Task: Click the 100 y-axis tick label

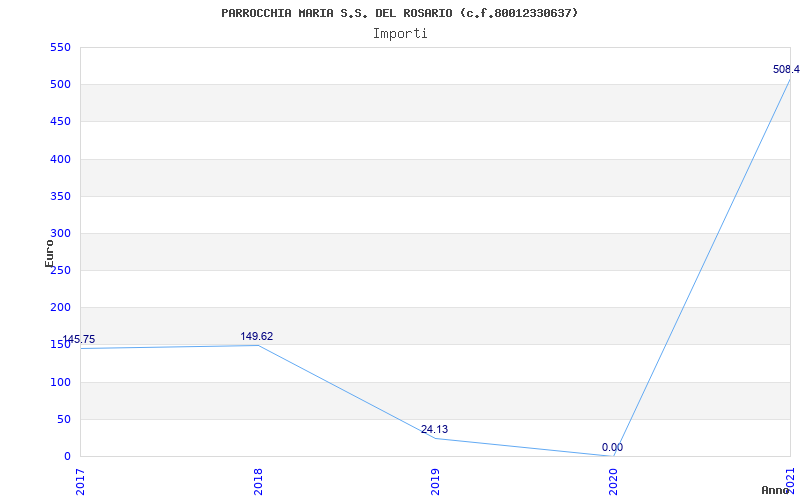Action: (x=60, y=382)
